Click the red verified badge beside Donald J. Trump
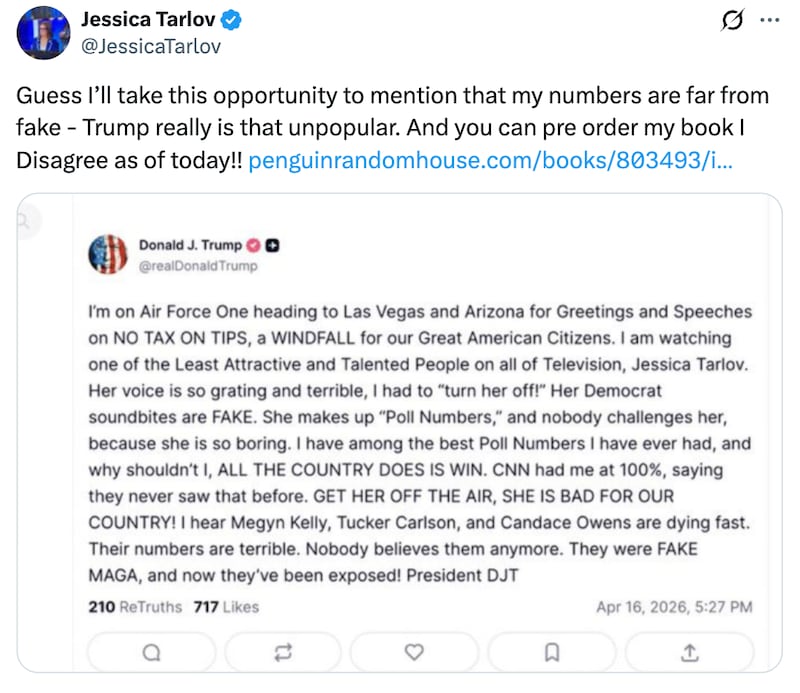The height and width of the screenshot is (693, 800). 252,243
